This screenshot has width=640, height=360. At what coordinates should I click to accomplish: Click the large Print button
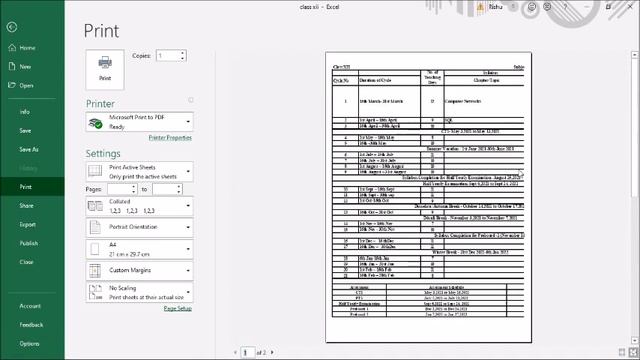tap(105, 69)
